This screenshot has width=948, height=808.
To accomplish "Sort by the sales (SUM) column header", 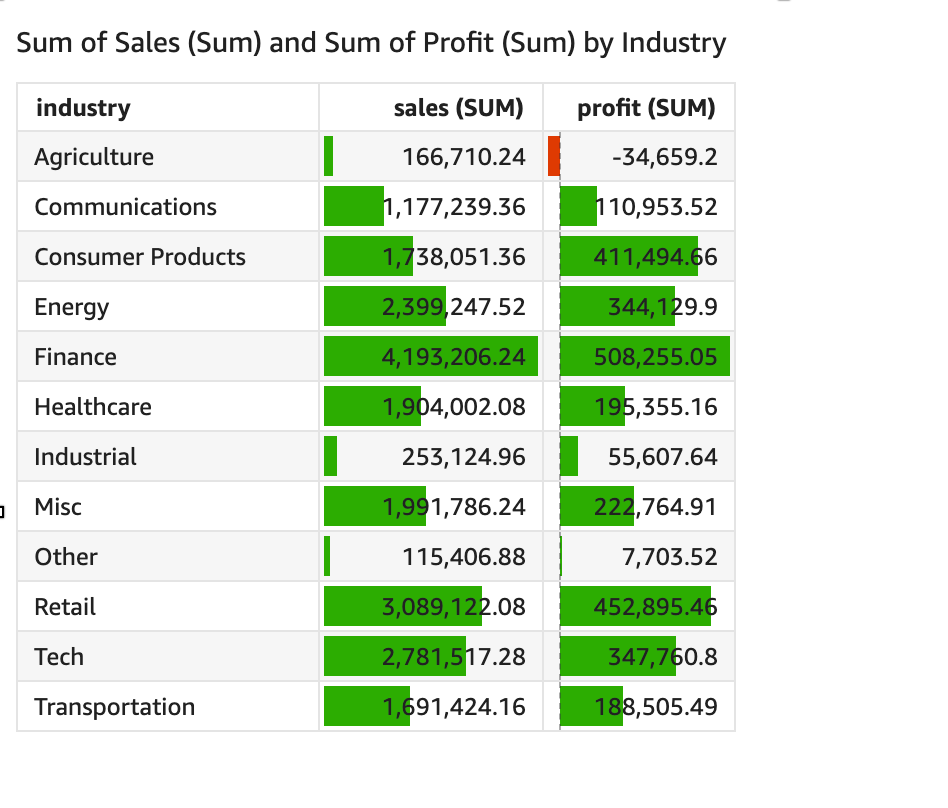I will click(458, 108).
